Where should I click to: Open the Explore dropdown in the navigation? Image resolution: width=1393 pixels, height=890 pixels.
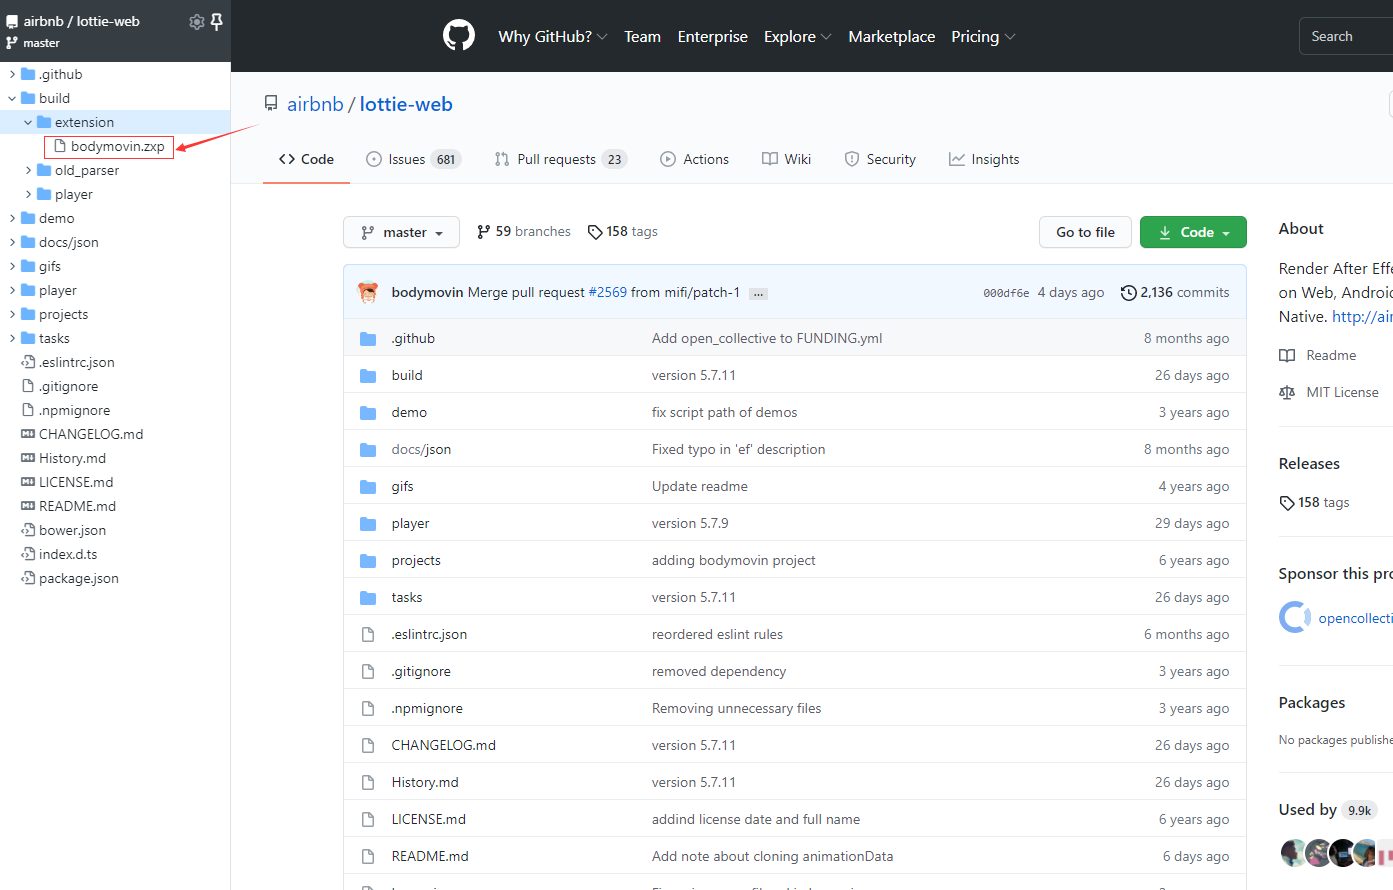797,36
